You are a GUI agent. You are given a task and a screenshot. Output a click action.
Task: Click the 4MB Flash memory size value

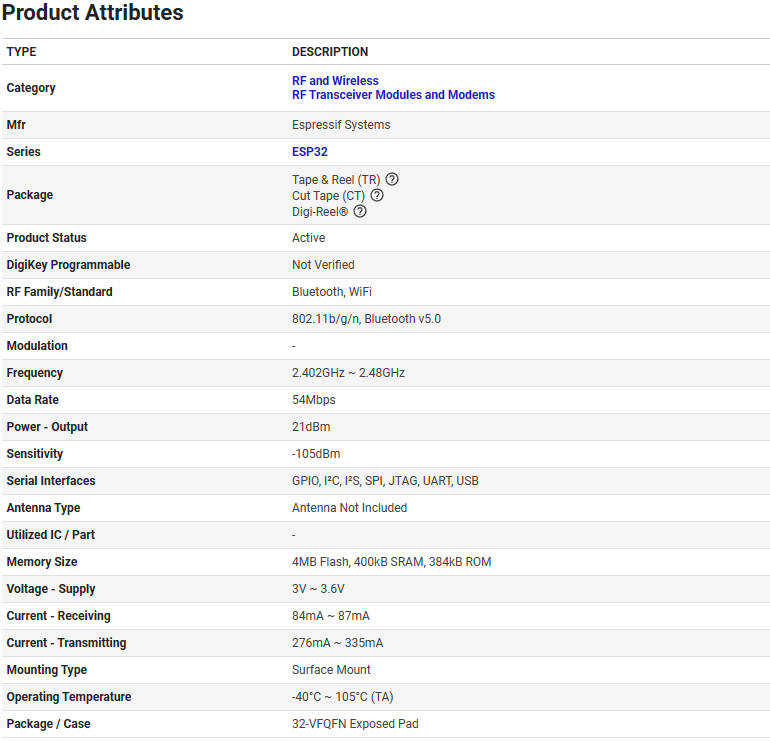[391, 562]
